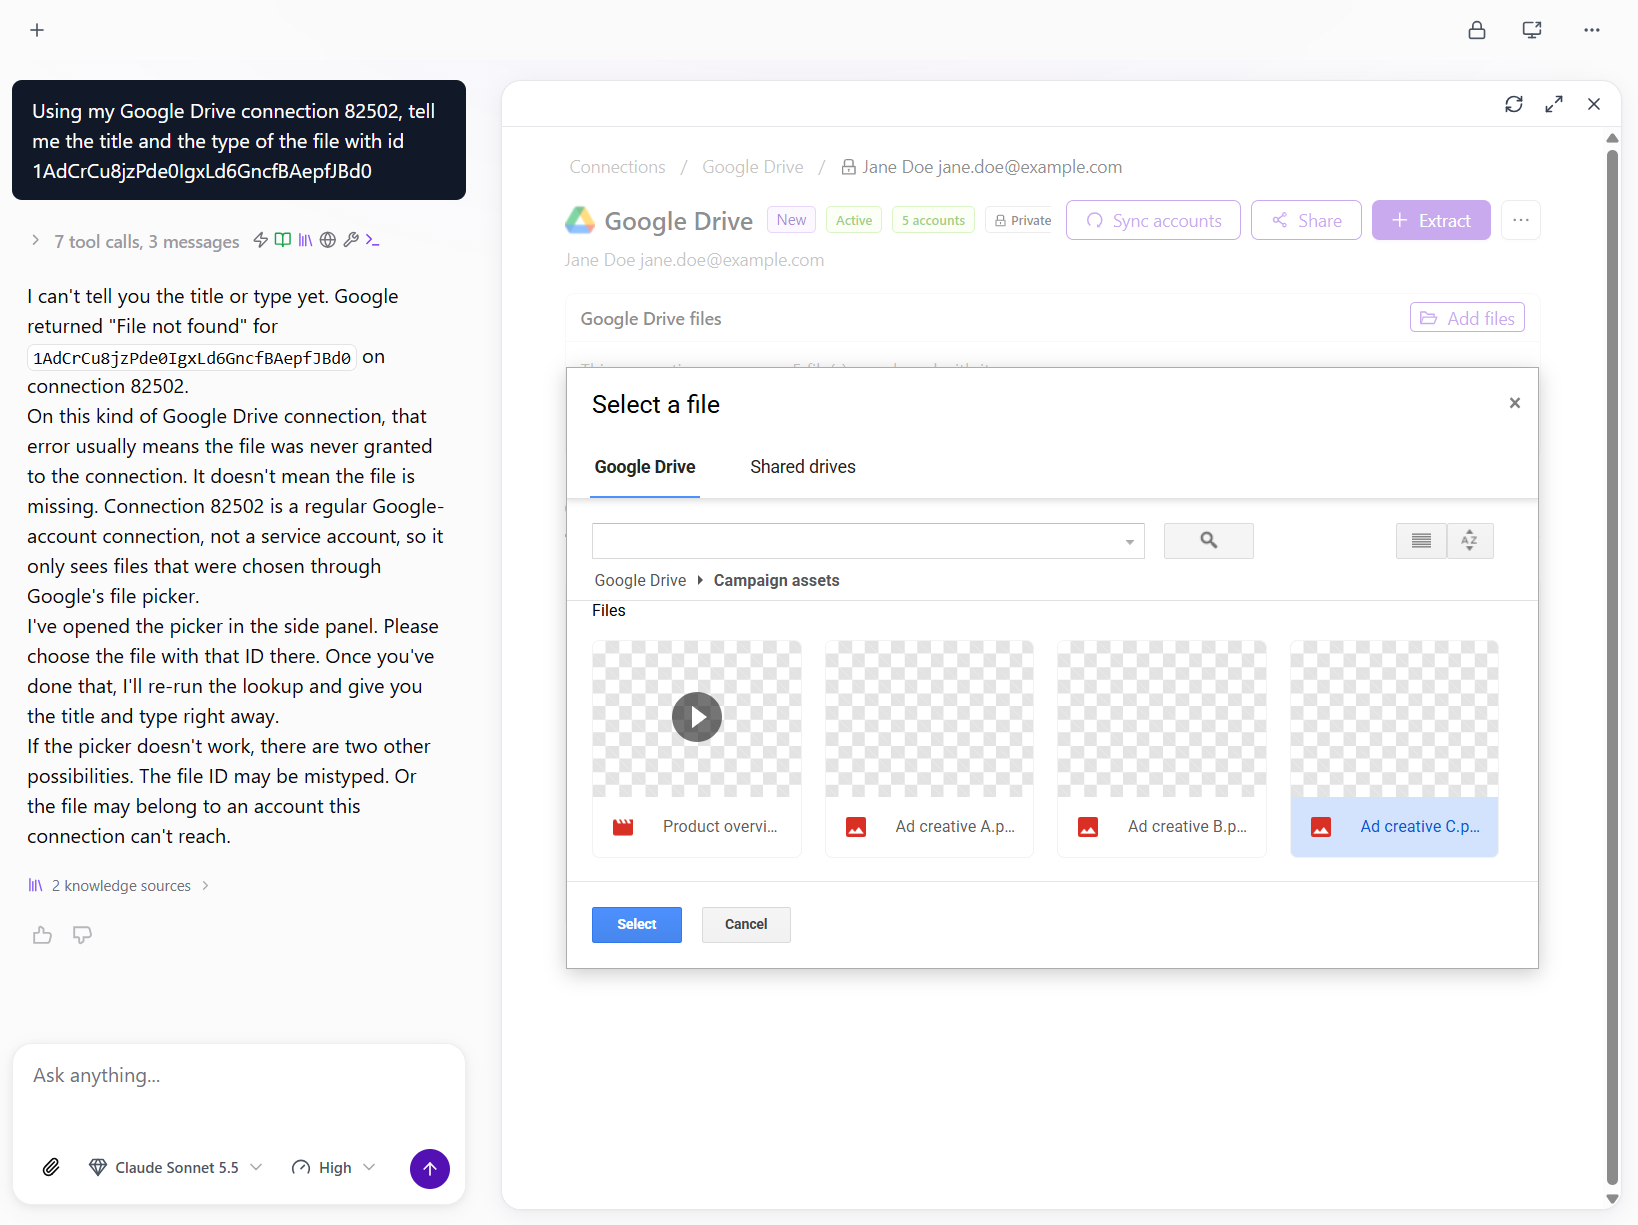Select Ad creative A image file
The width and height of the screenshot is (1638, 1225).
click(x=929, y=749)
